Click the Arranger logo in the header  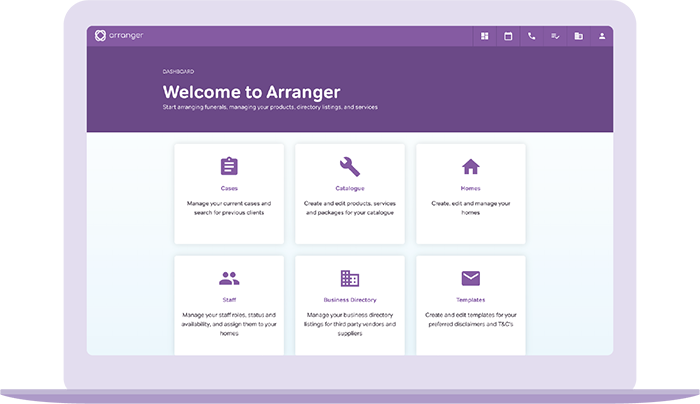(x=119, y=35)
